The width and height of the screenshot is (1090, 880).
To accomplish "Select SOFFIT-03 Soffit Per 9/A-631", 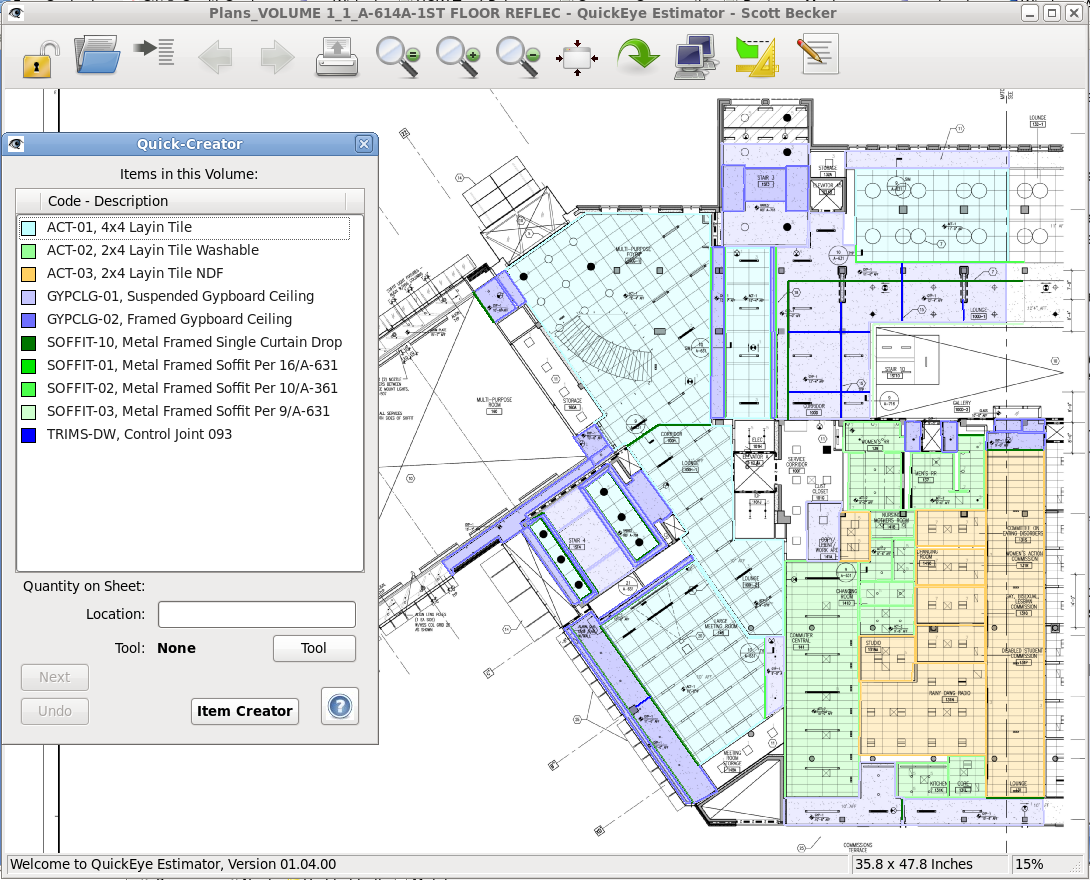I will tap(184, 411).
